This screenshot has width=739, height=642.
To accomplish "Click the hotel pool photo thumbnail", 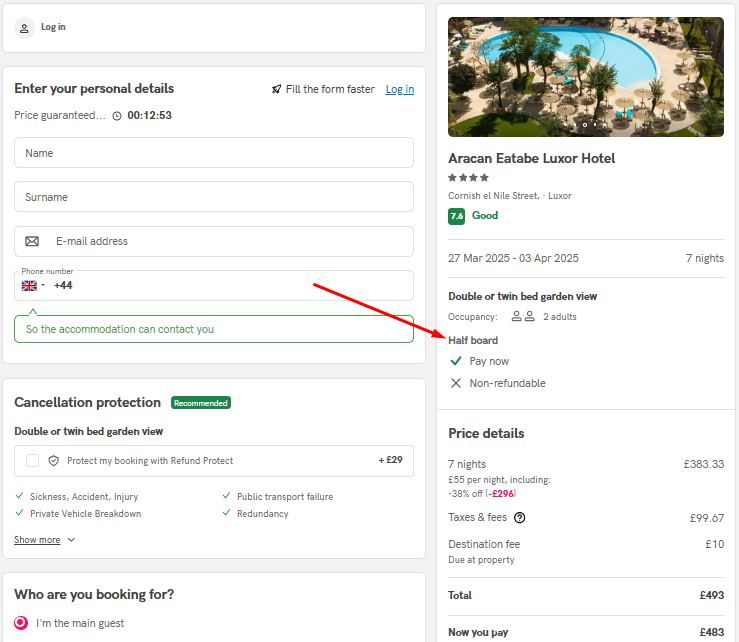I will tap(586, 77).
